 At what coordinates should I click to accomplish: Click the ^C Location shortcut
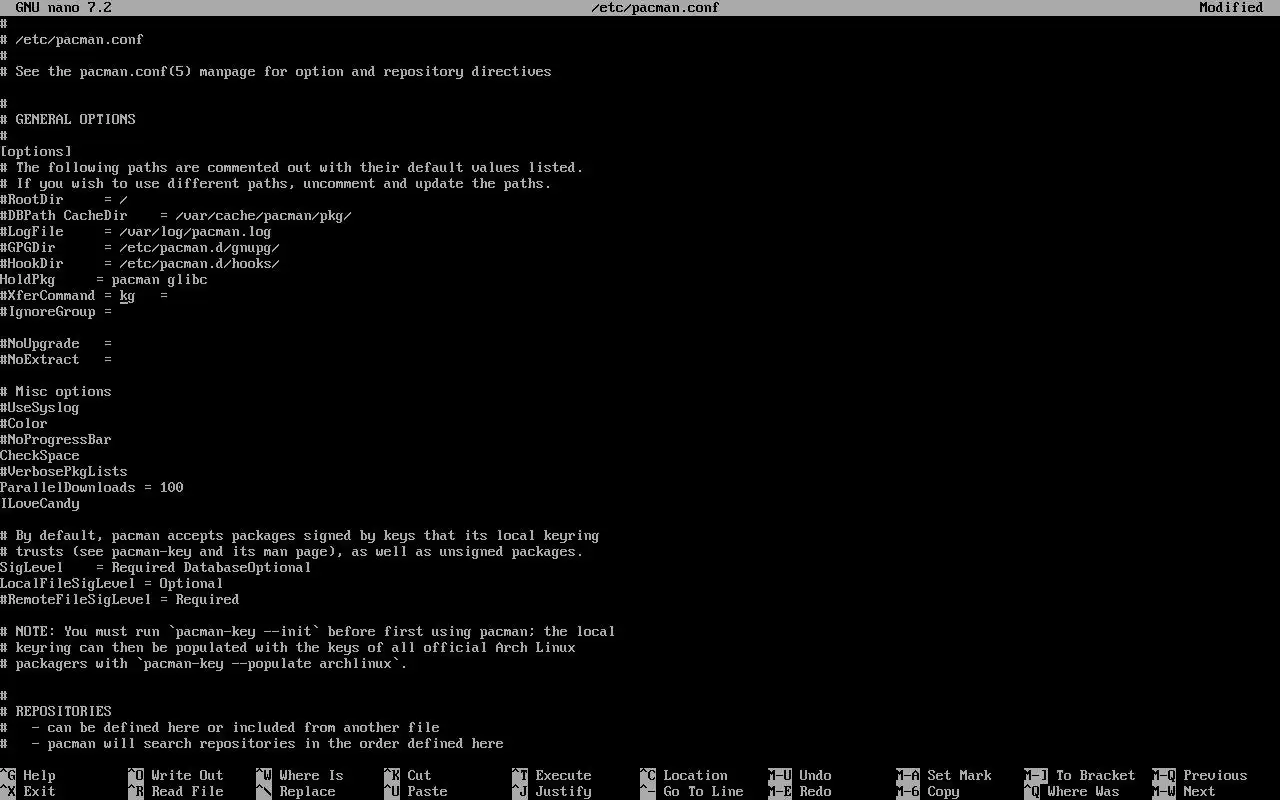coord(684,775)
